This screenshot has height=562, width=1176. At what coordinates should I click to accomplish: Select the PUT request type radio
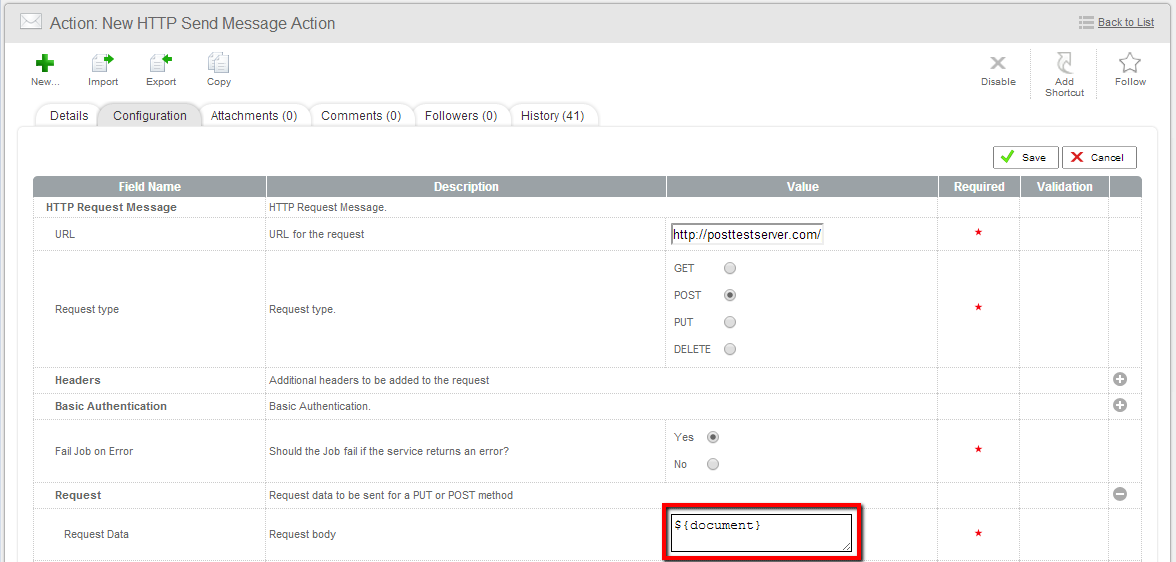730,322
